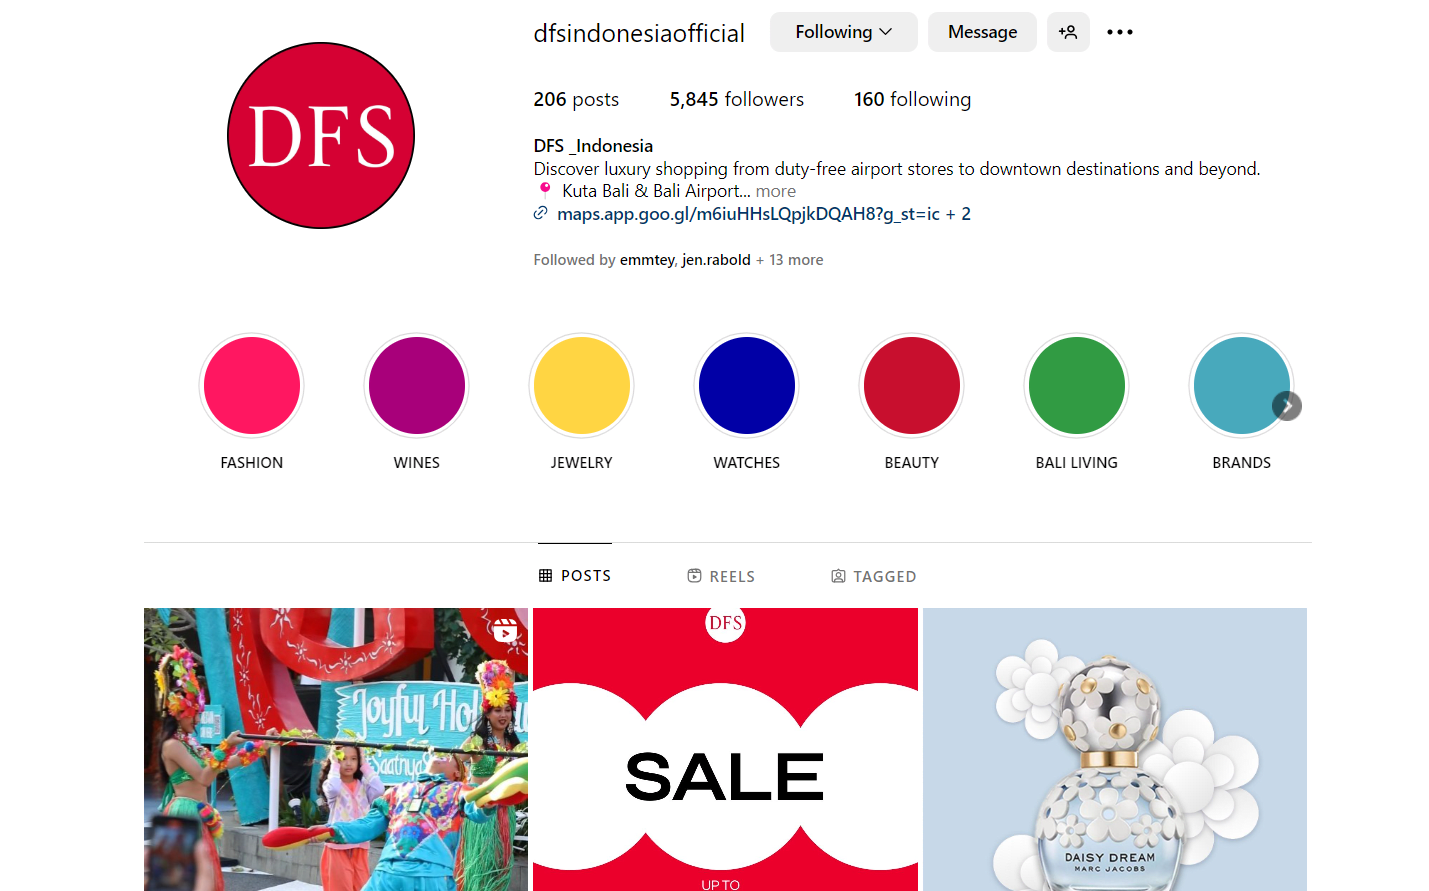Open the FASHION story highlight

252,386
